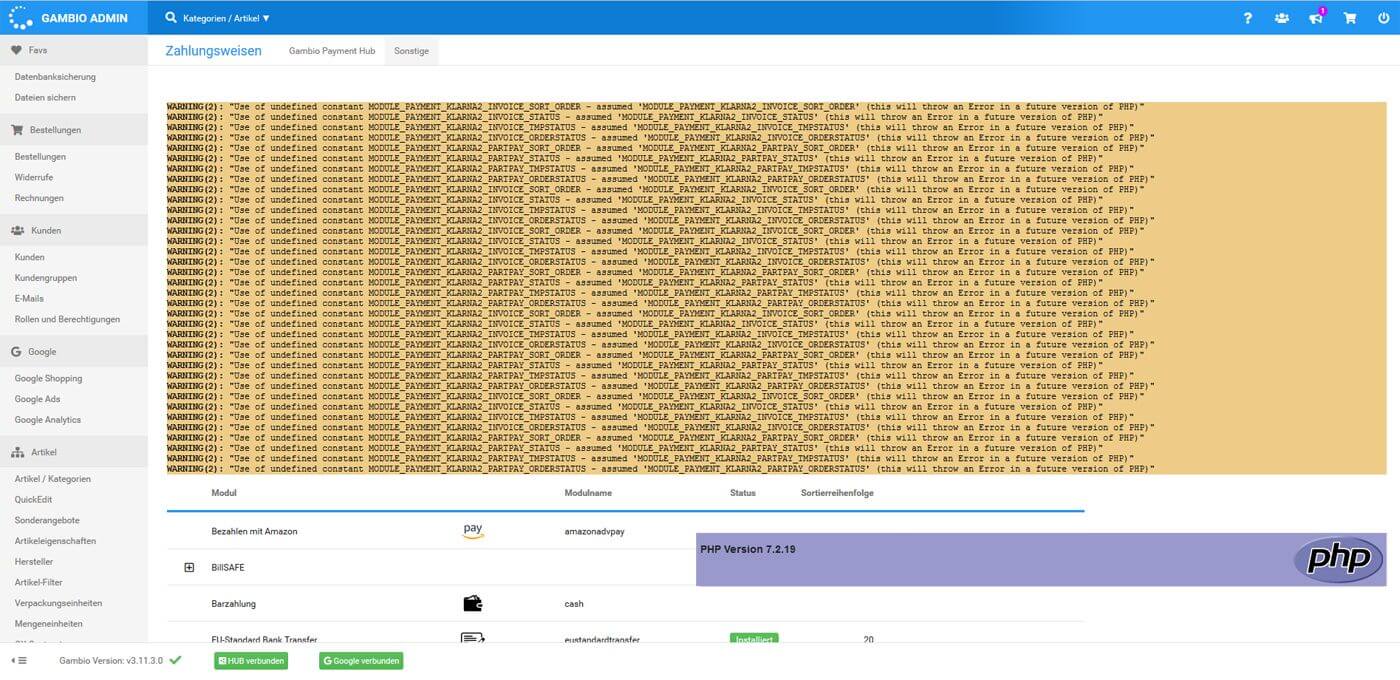Open QuickEdit in the sidebar
Screen dimensions: 1400x680
point(33,500)
